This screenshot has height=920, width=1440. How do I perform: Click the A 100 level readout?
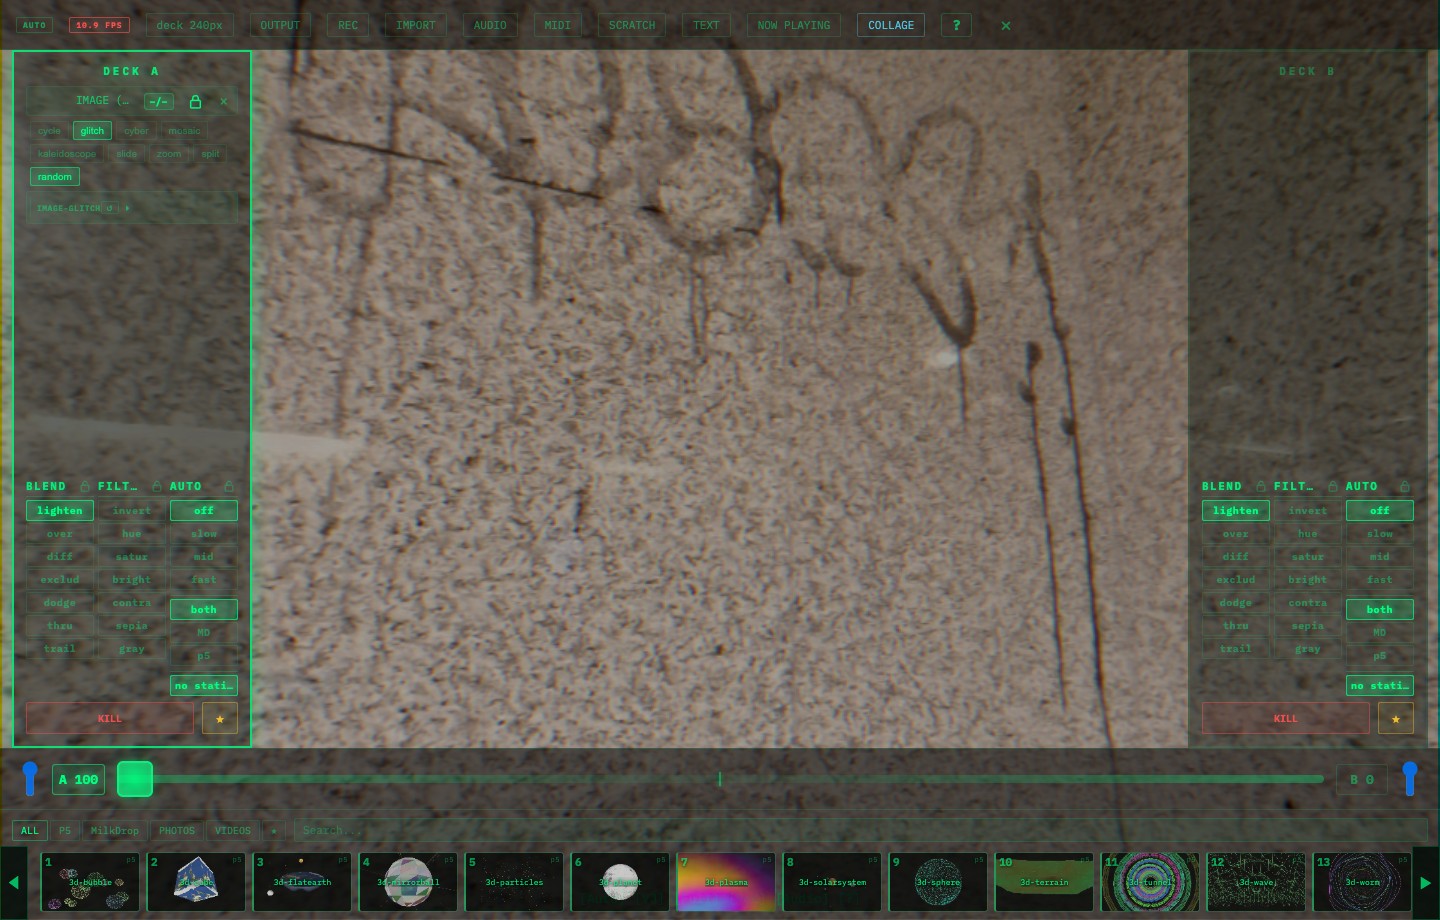click(79, 779)
